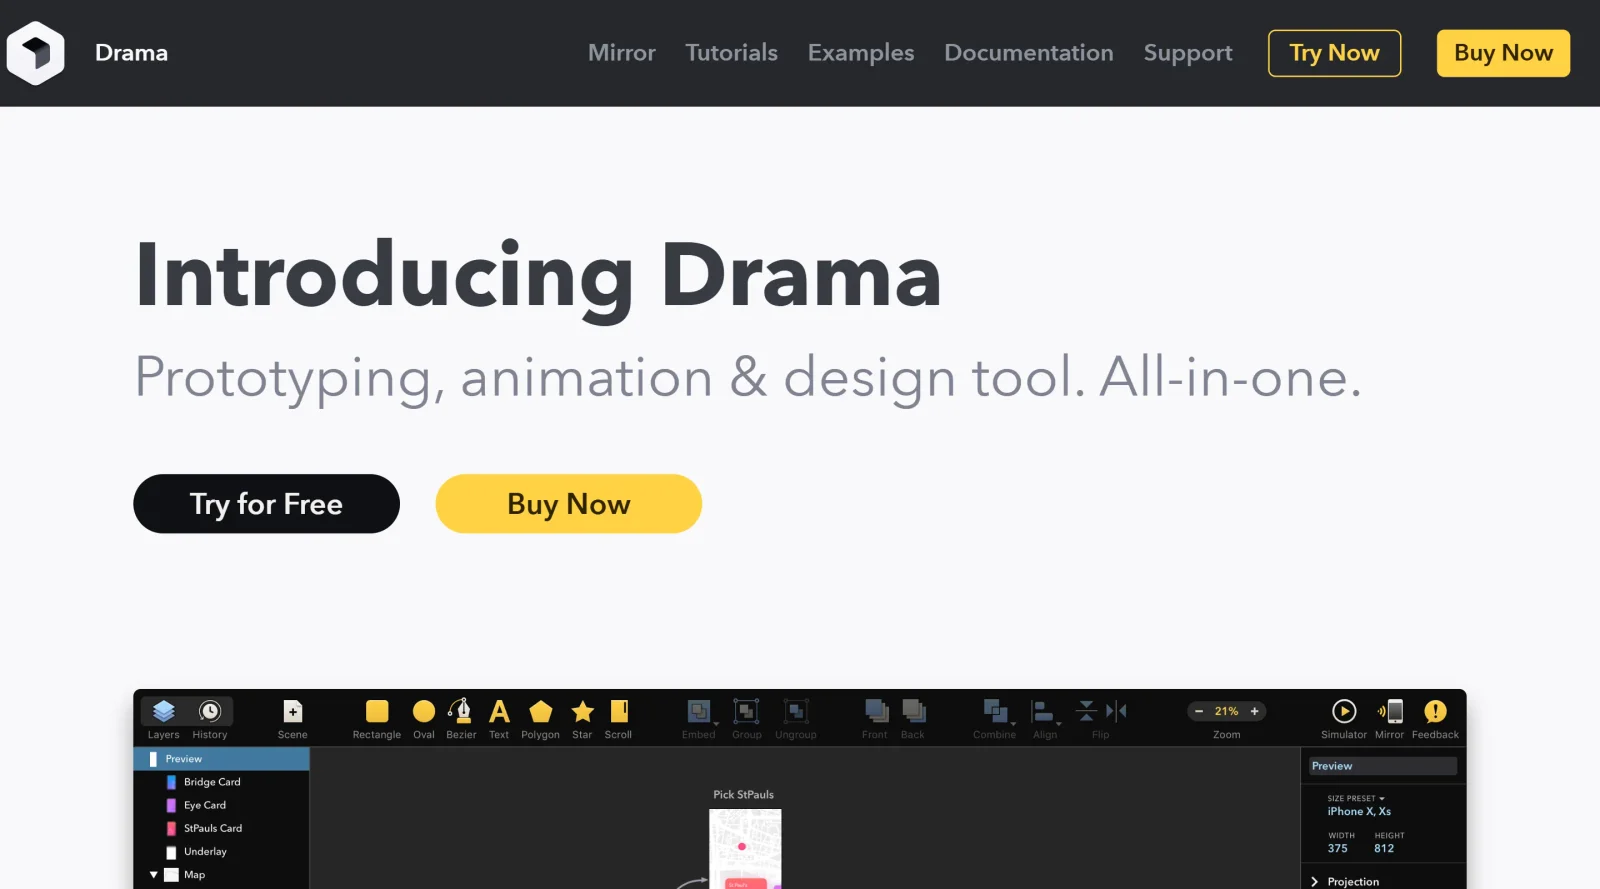Increase zoom with the plus button
This screenshot has width=1600, height=889.
(1254, 711)
